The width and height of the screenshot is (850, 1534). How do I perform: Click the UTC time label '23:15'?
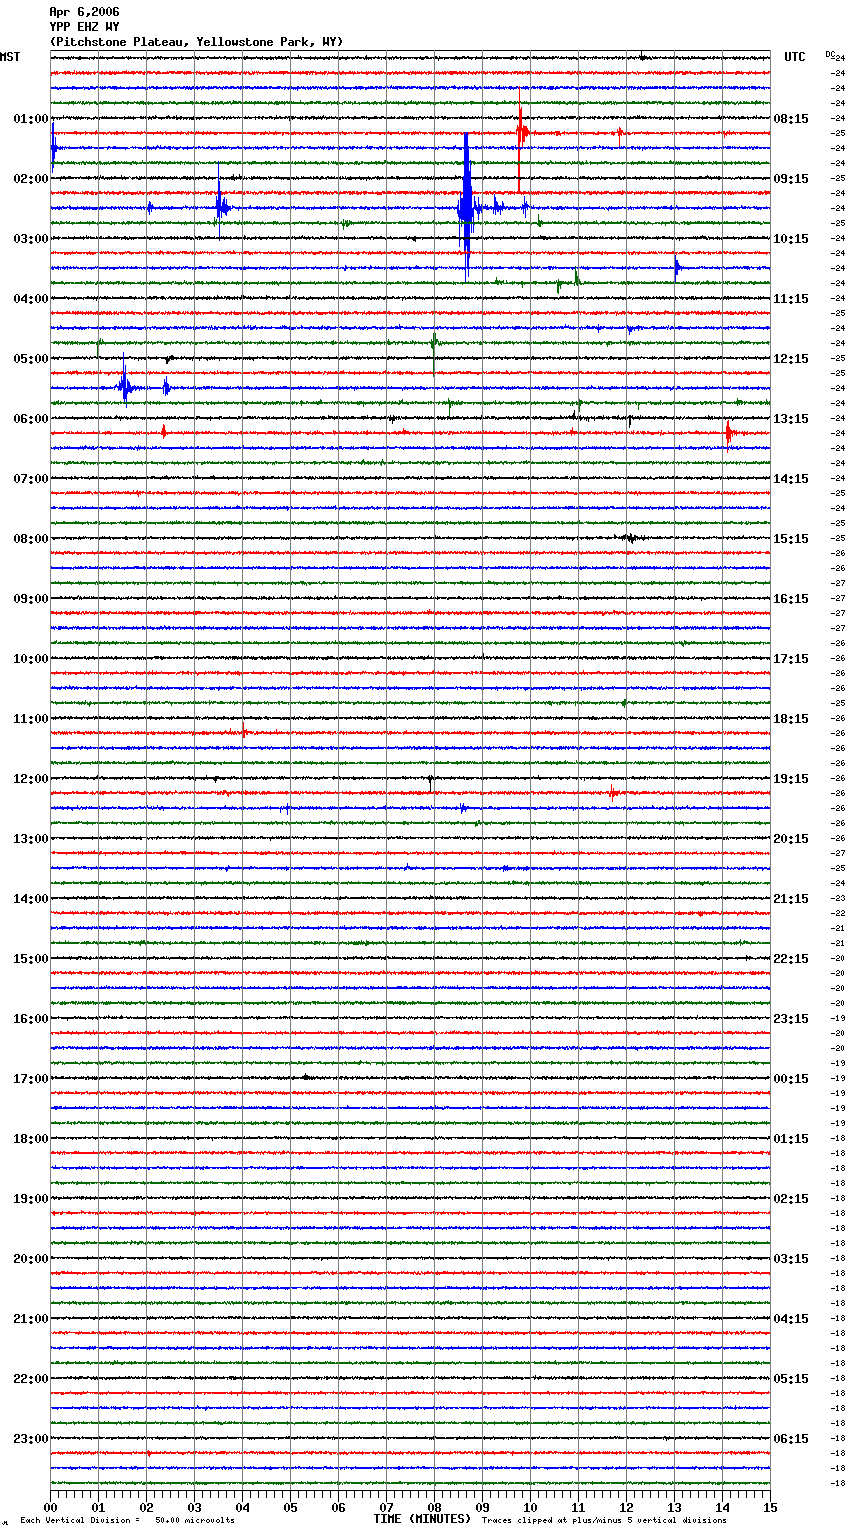click(791, 1019)
